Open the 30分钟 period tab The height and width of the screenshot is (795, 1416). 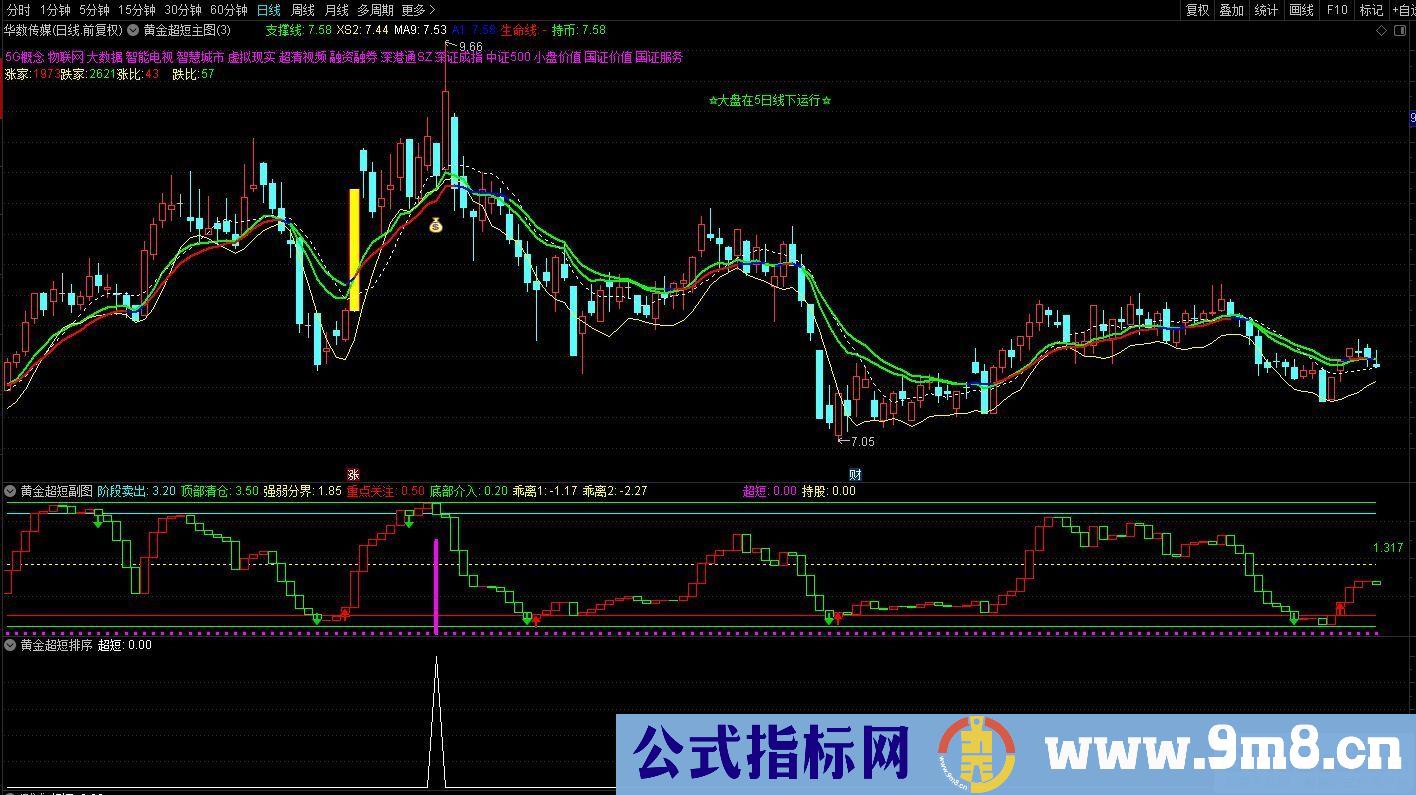[x=183, y=10]
